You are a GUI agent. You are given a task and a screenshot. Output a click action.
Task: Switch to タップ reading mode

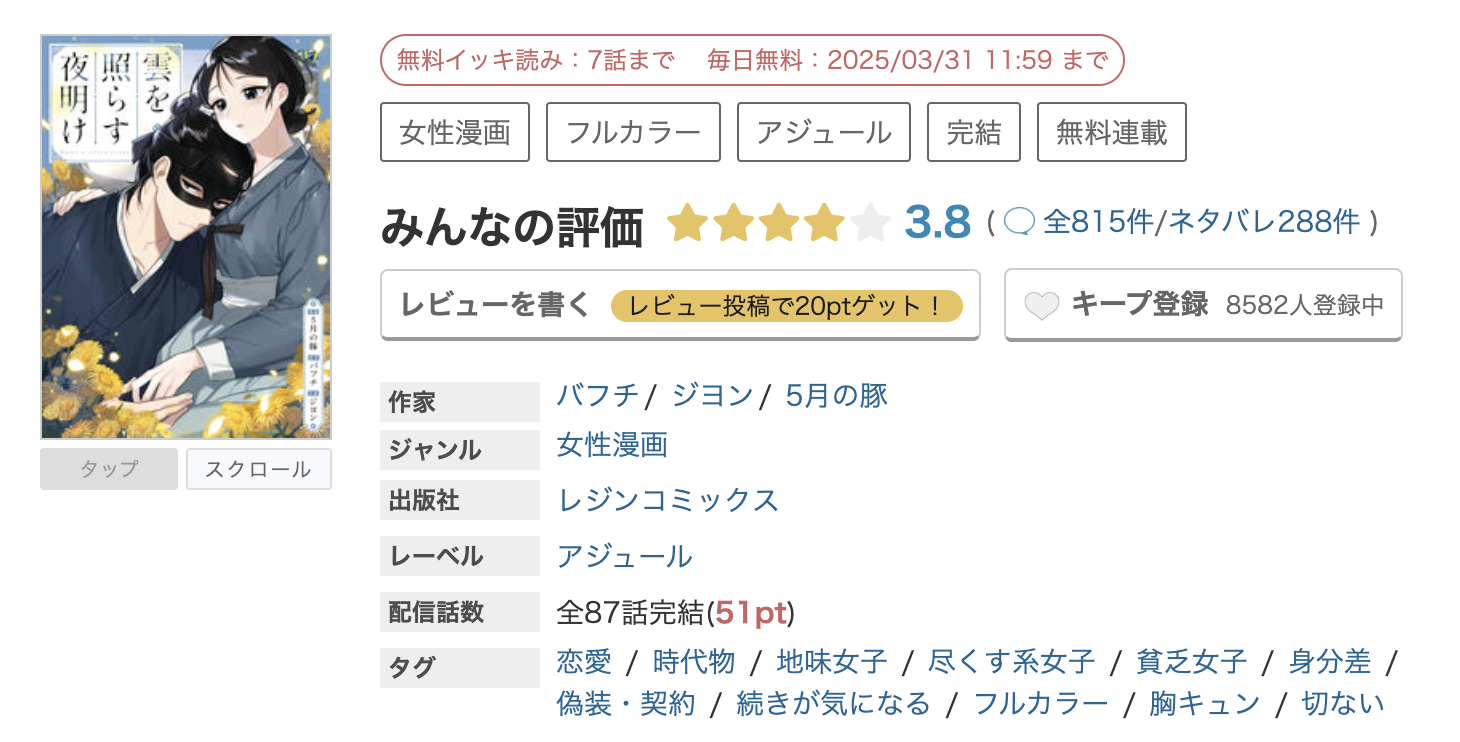(x=109, y=469)
